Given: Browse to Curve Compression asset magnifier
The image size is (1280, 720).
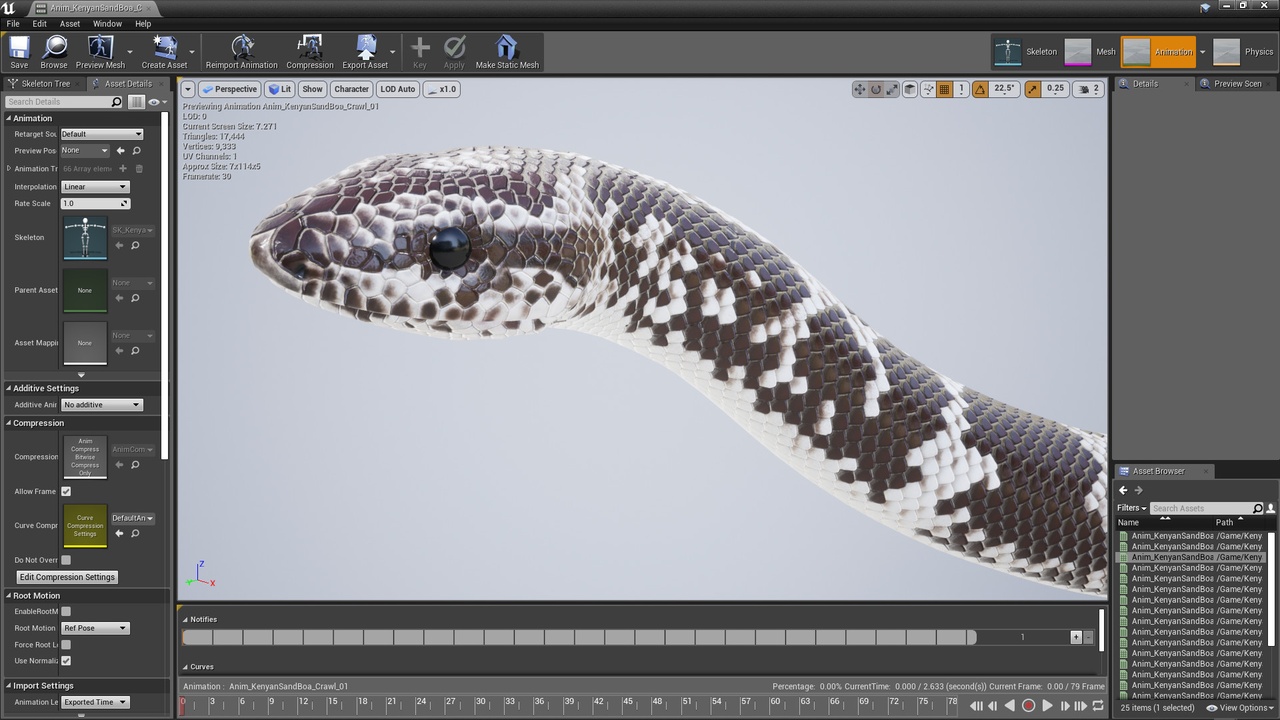Looking at the screenshot, I should [x=135, y=533].
